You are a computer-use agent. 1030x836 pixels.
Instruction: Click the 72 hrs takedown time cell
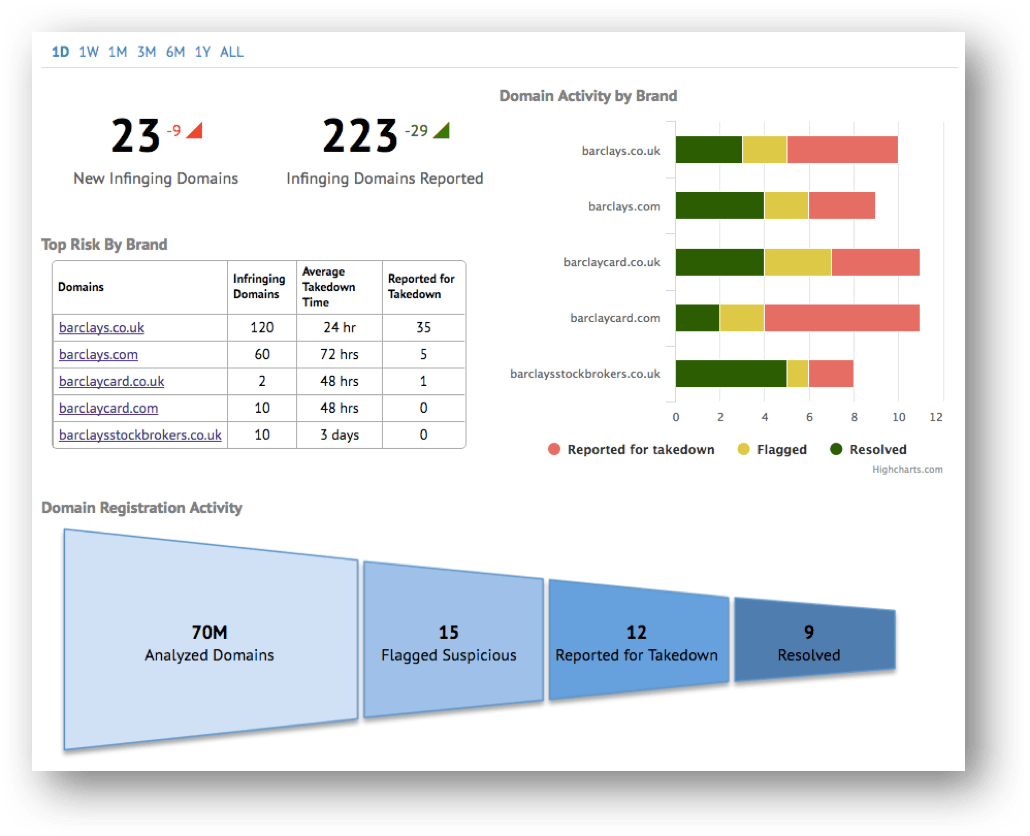[339, 354]
